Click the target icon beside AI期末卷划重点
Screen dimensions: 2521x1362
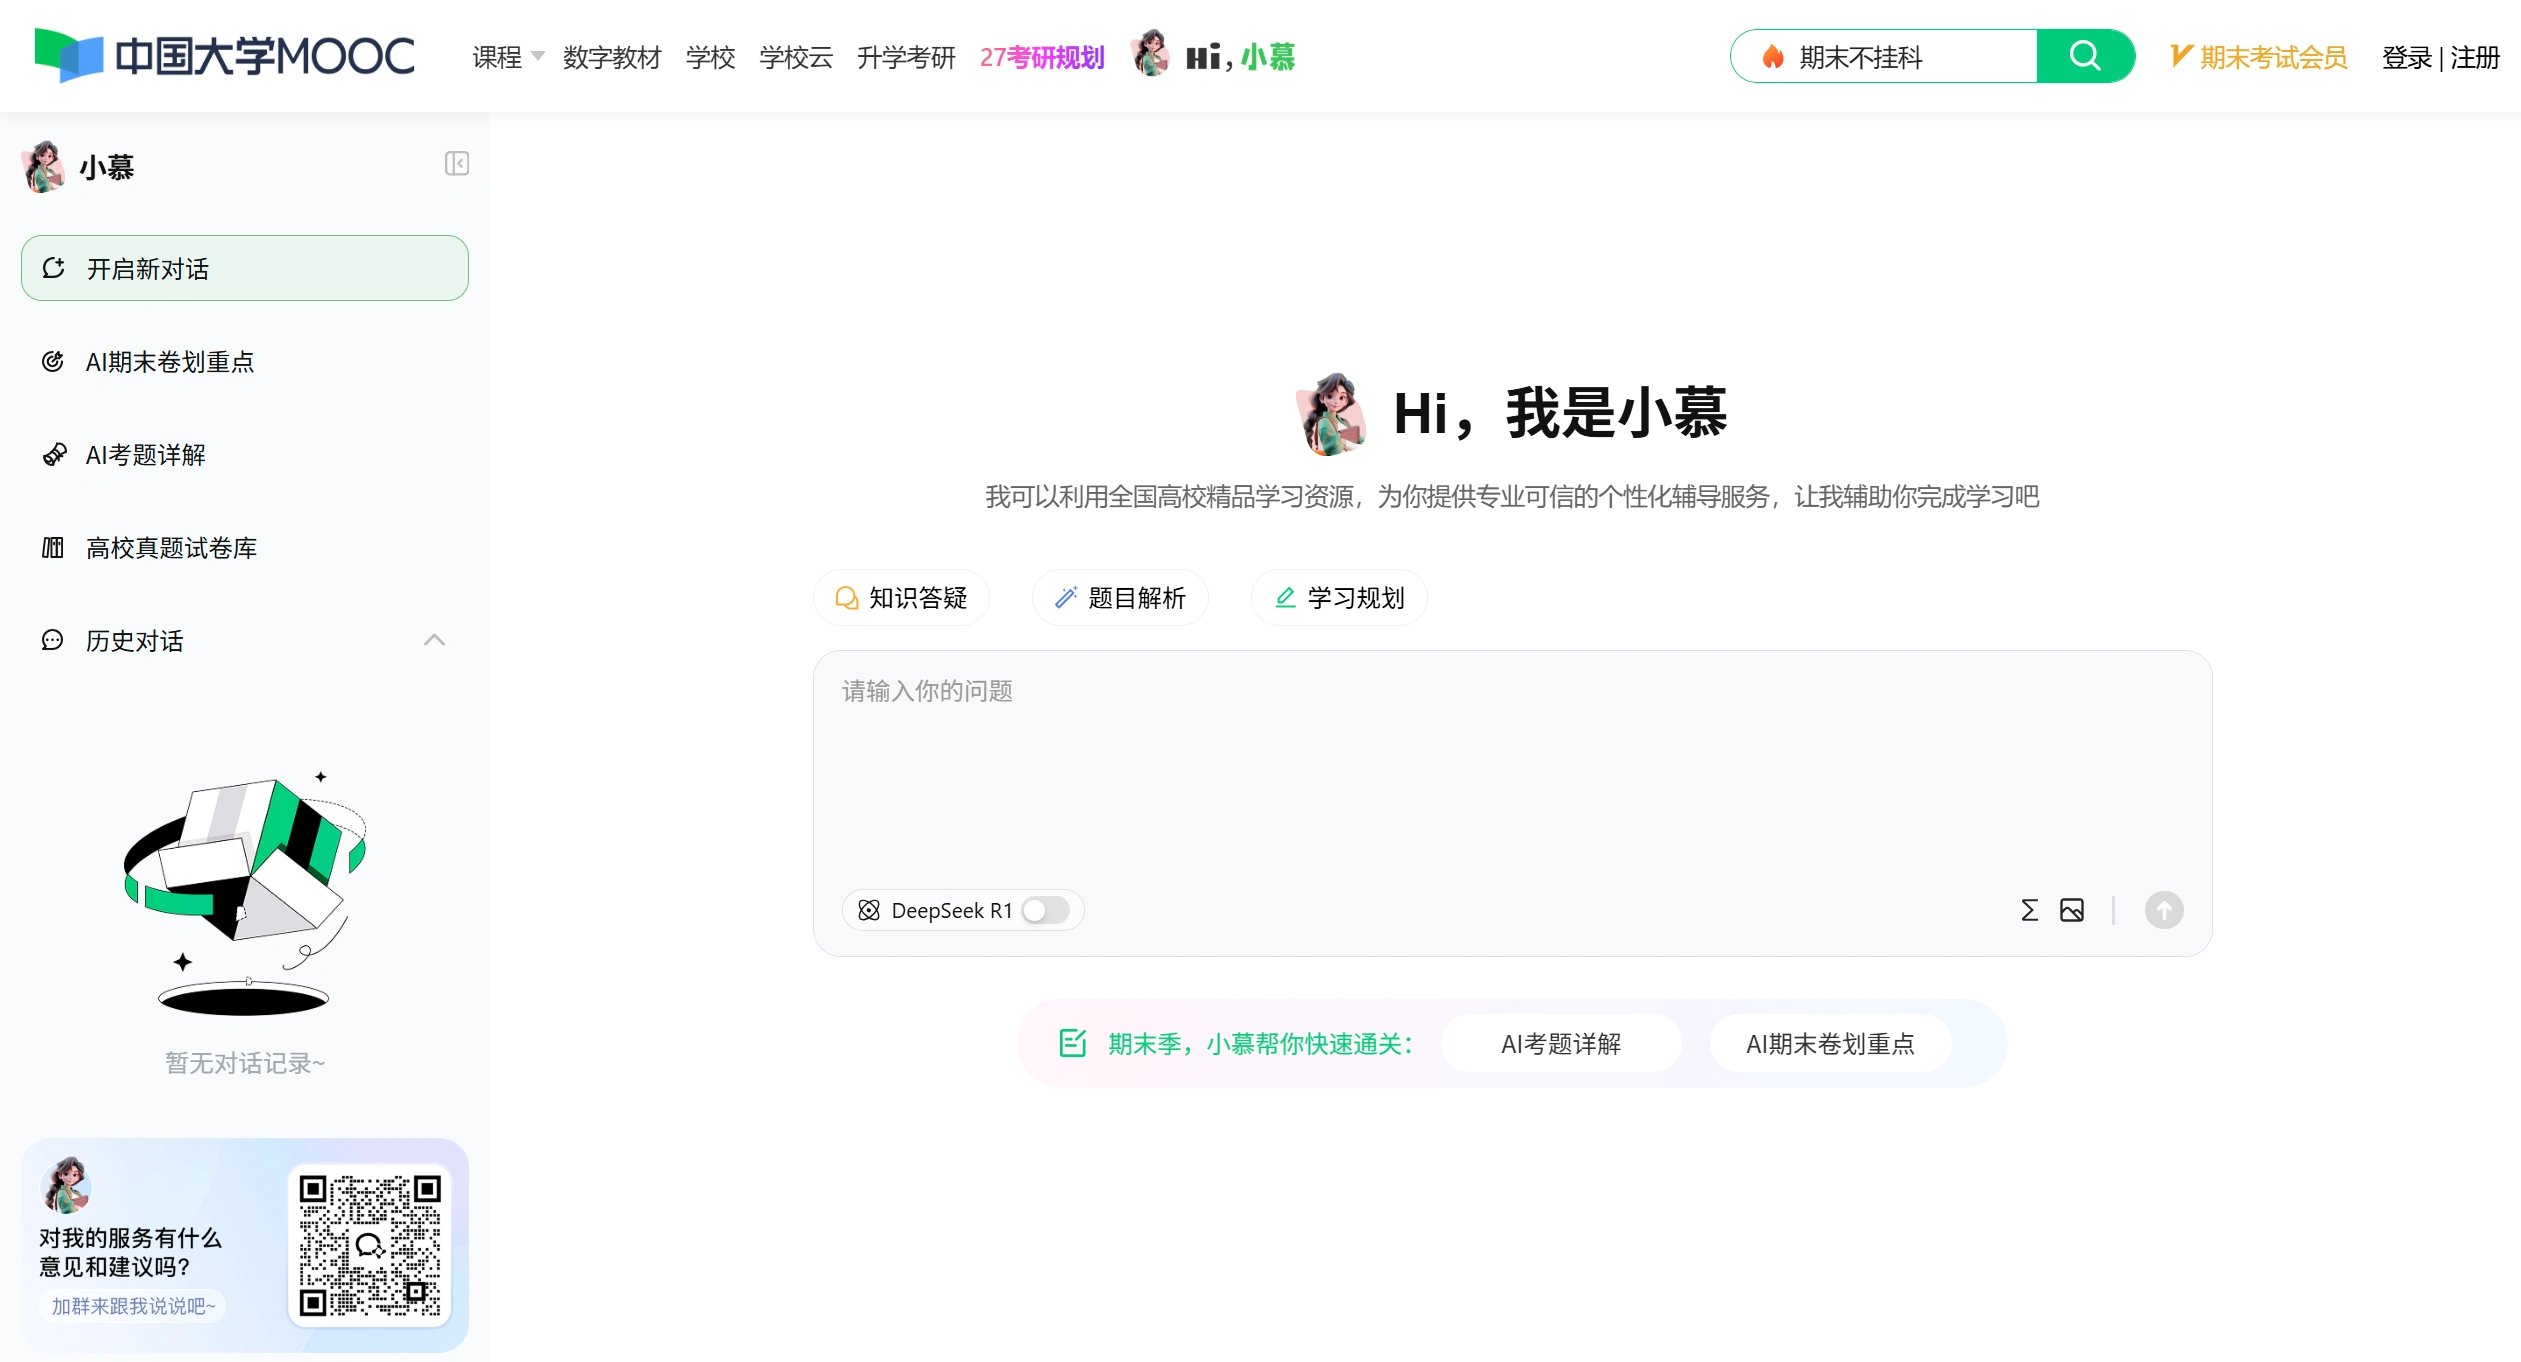[53, 361]
